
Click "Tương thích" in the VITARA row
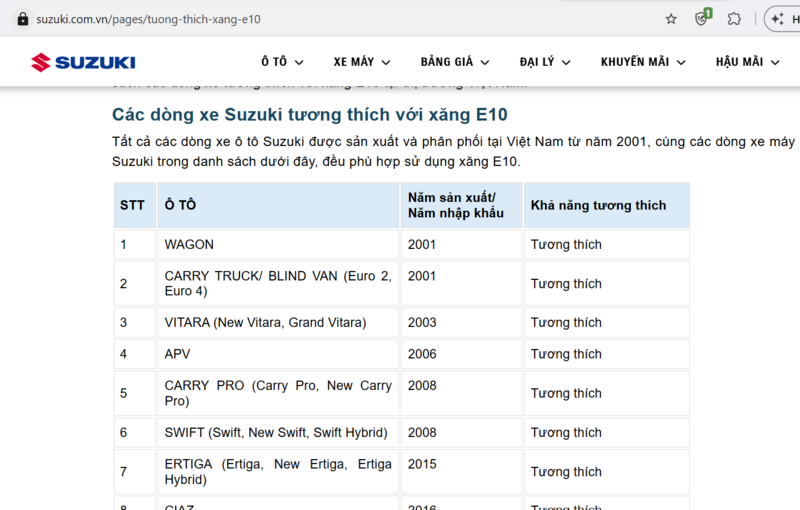click(566, 323)
